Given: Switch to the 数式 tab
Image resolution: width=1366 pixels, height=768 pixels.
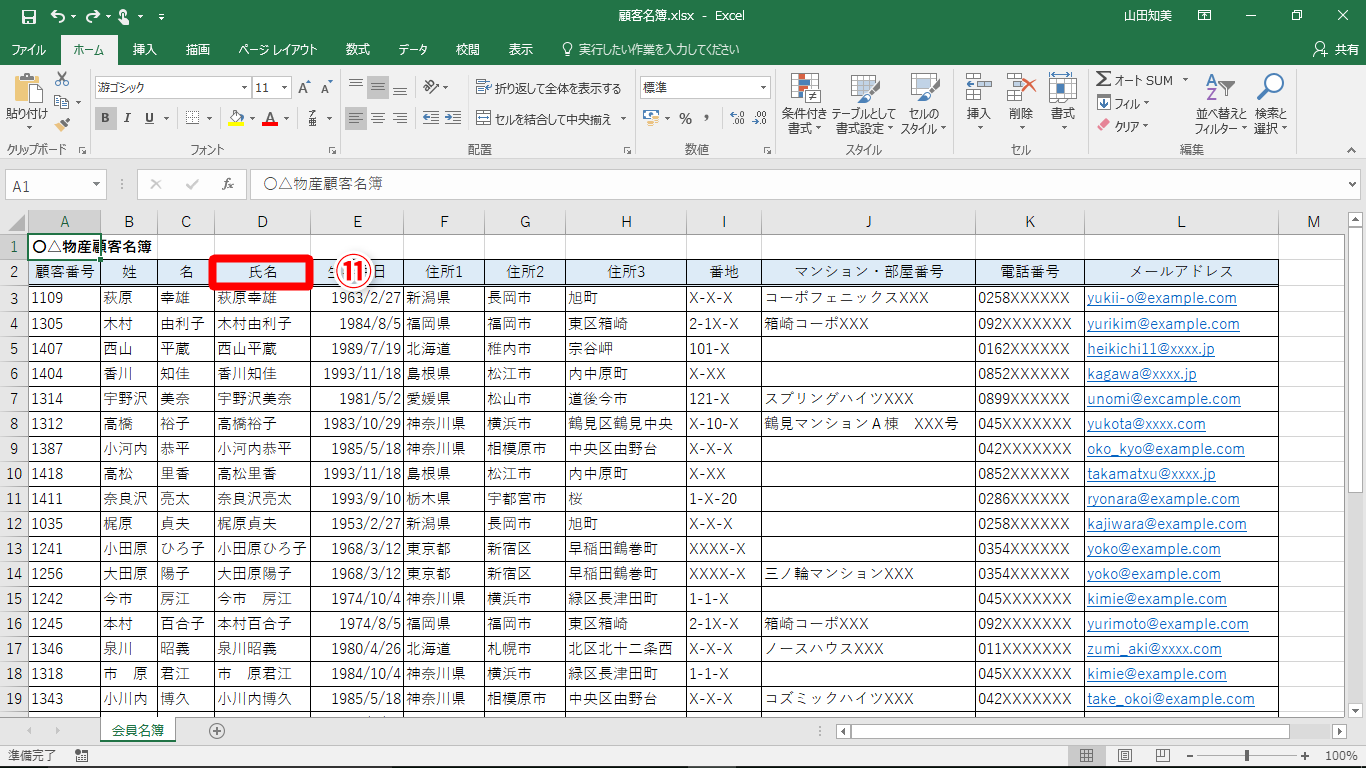Looking at the screenshot, I should pos(358,49).
